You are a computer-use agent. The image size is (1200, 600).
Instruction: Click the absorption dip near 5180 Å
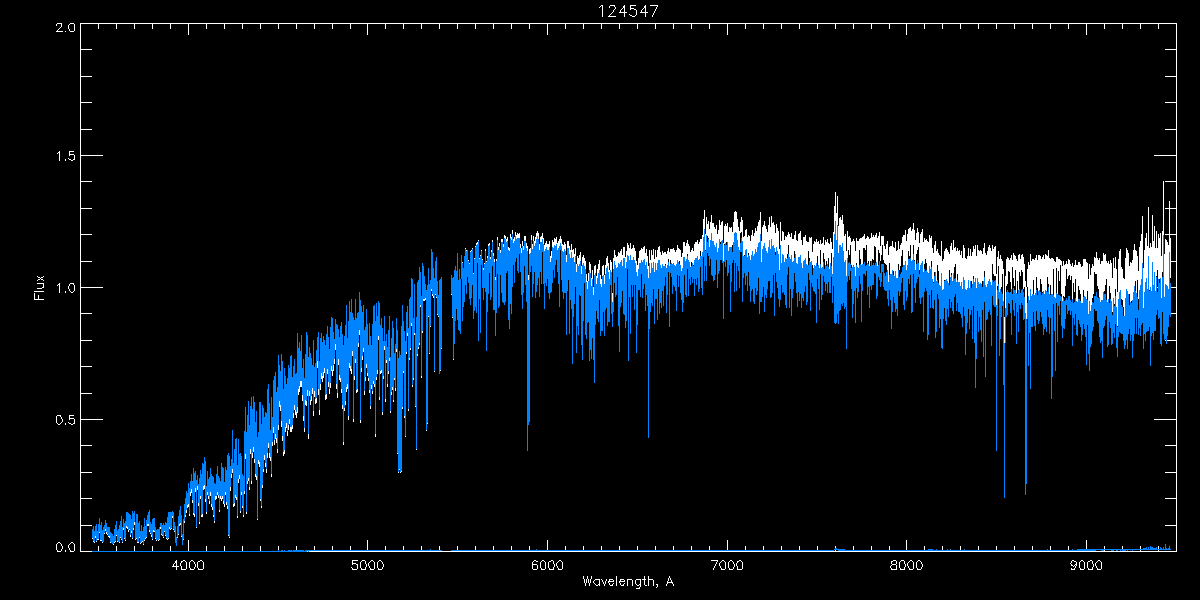[400, 468]
